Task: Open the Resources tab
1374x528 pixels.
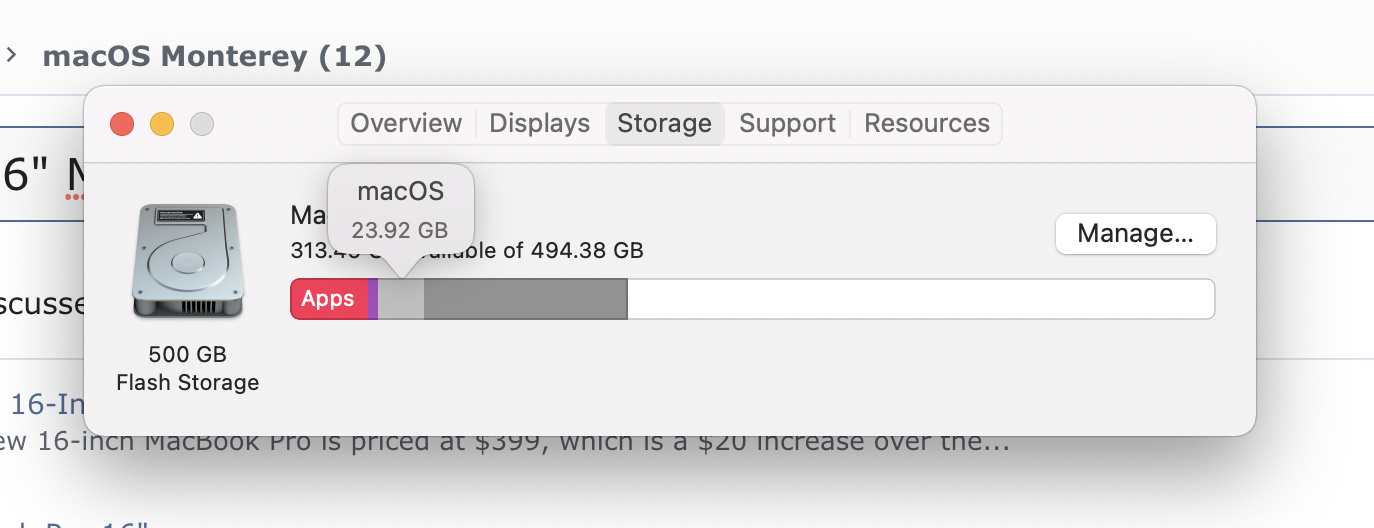Action: [926, 124]
